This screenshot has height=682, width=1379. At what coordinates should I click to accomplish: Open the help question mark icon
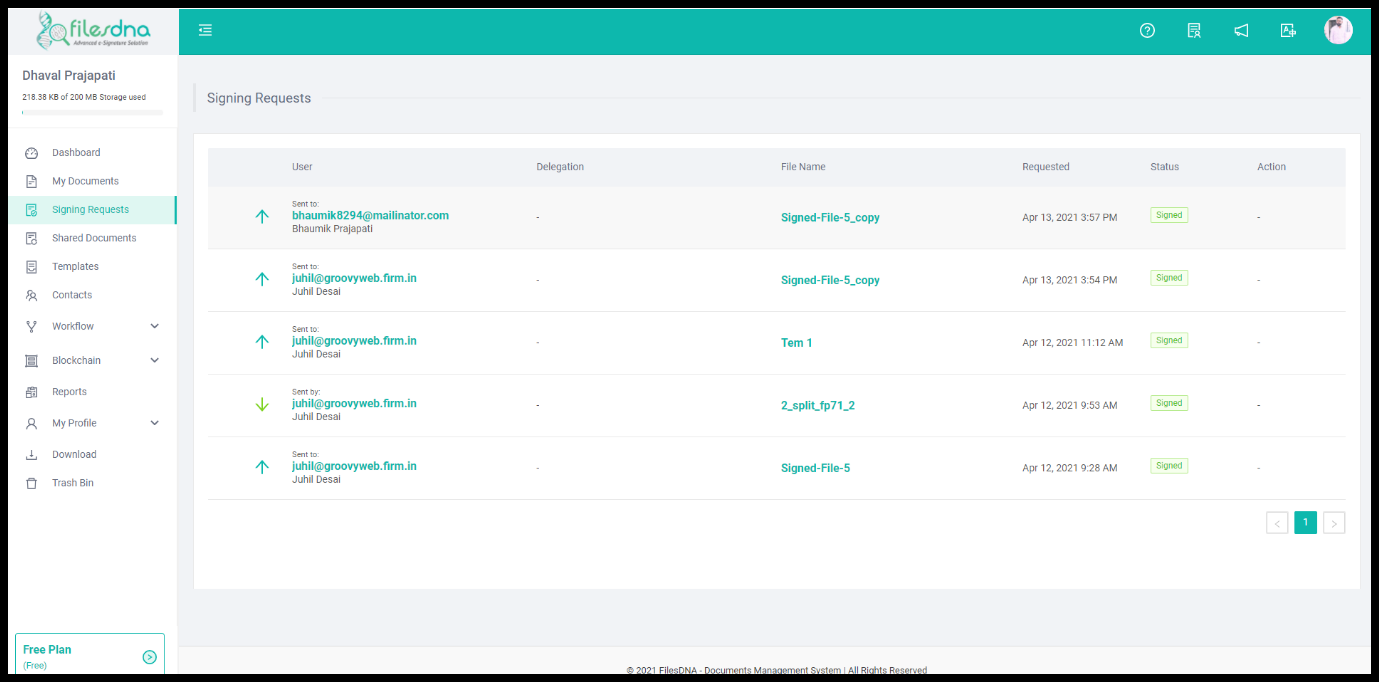click(x=1147, y=31)
